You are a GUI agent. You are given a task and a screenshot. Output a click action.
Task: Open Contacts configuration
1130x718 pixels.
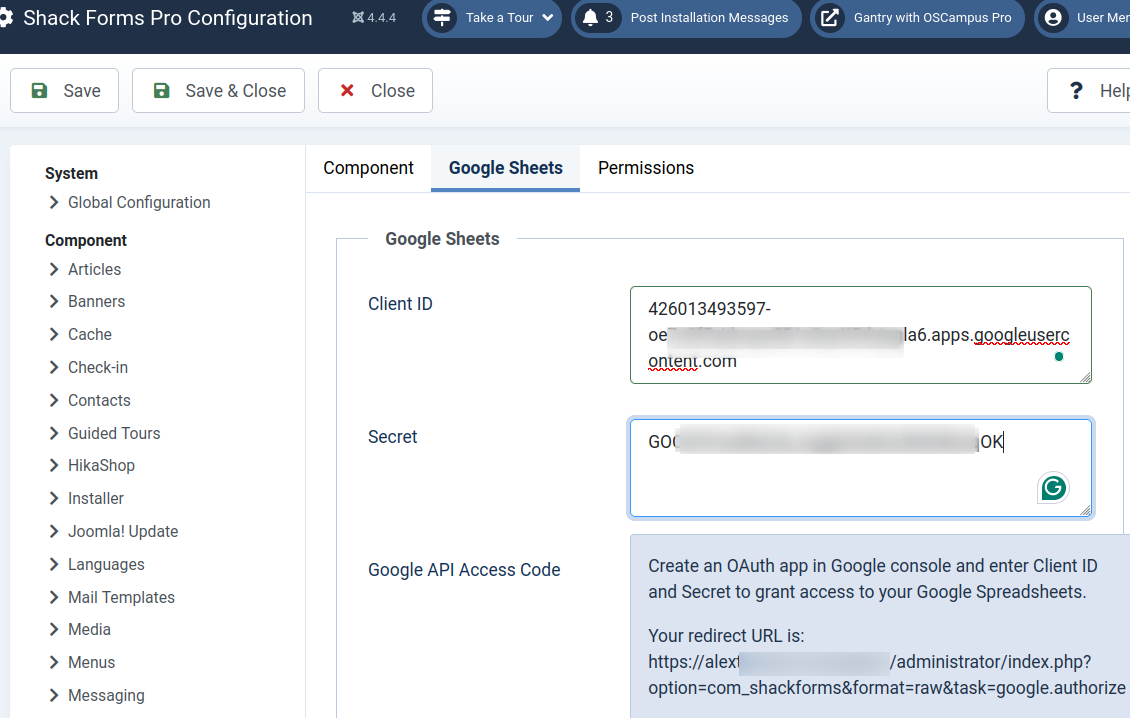(99, 401)
